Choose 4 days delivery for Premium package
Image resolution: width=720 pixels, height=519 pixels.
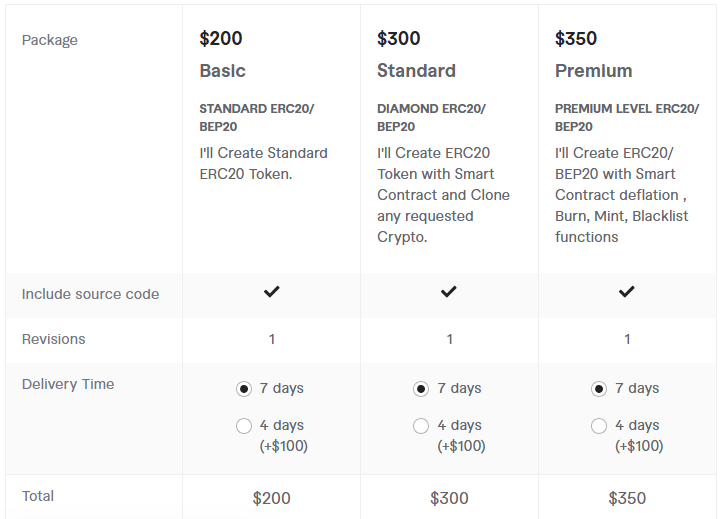(x=599, y=426)
